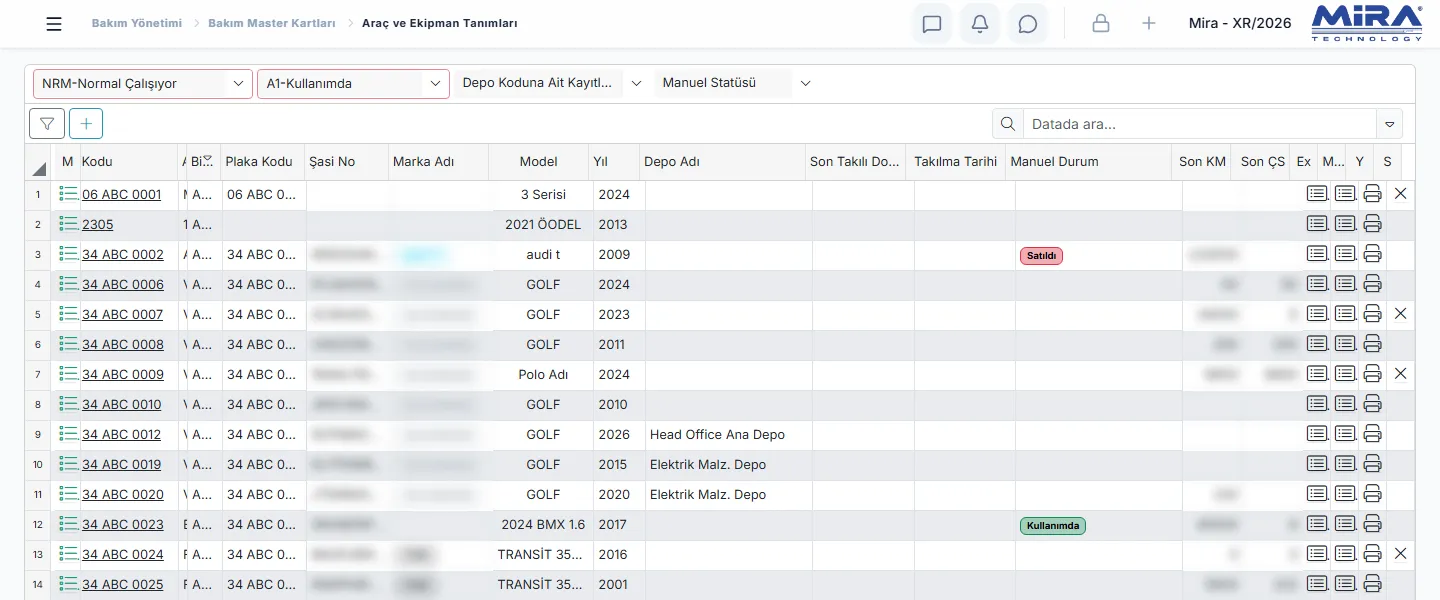The height and width of the screenshot is (600, 1440).
Task: Click the padlock icon in the header
Action: coord(1101,24)
